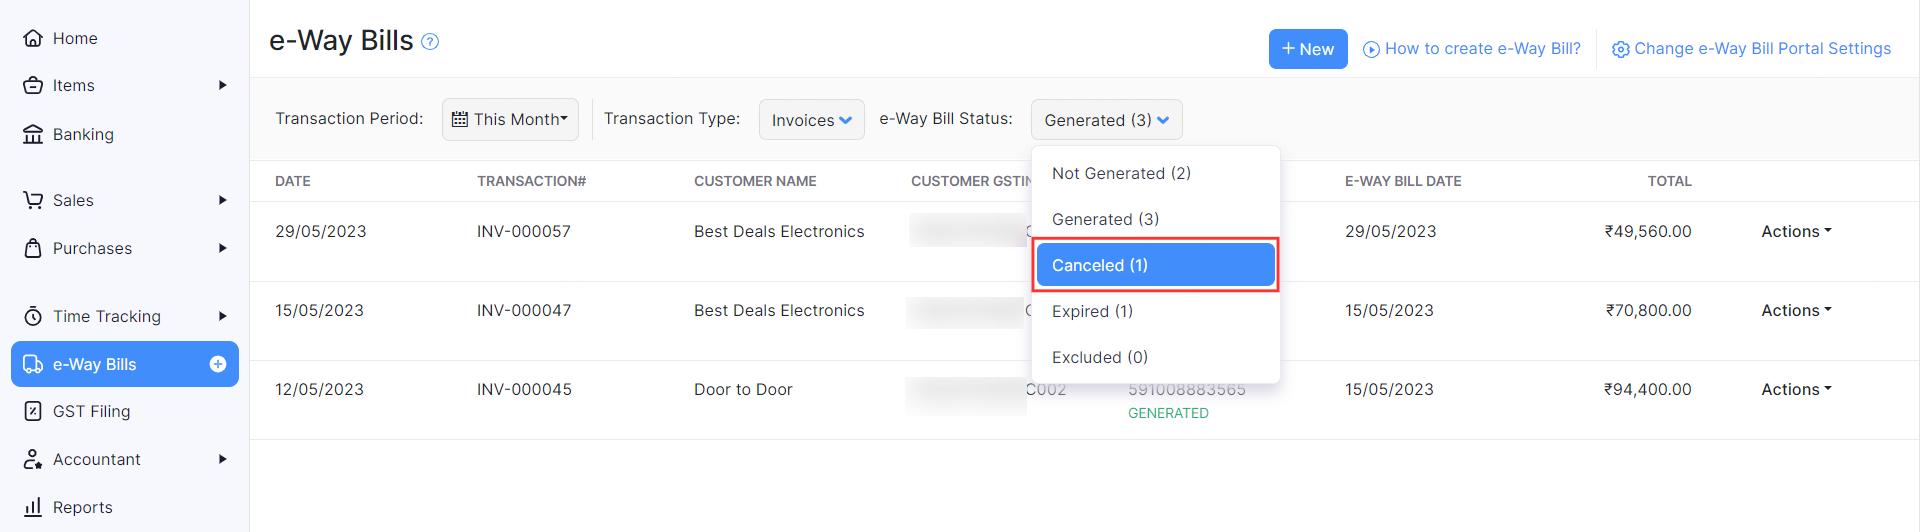Screen dimensions: 1920x532
Task: Choose Expired (1) from status list
Action: coord(1092,311)
